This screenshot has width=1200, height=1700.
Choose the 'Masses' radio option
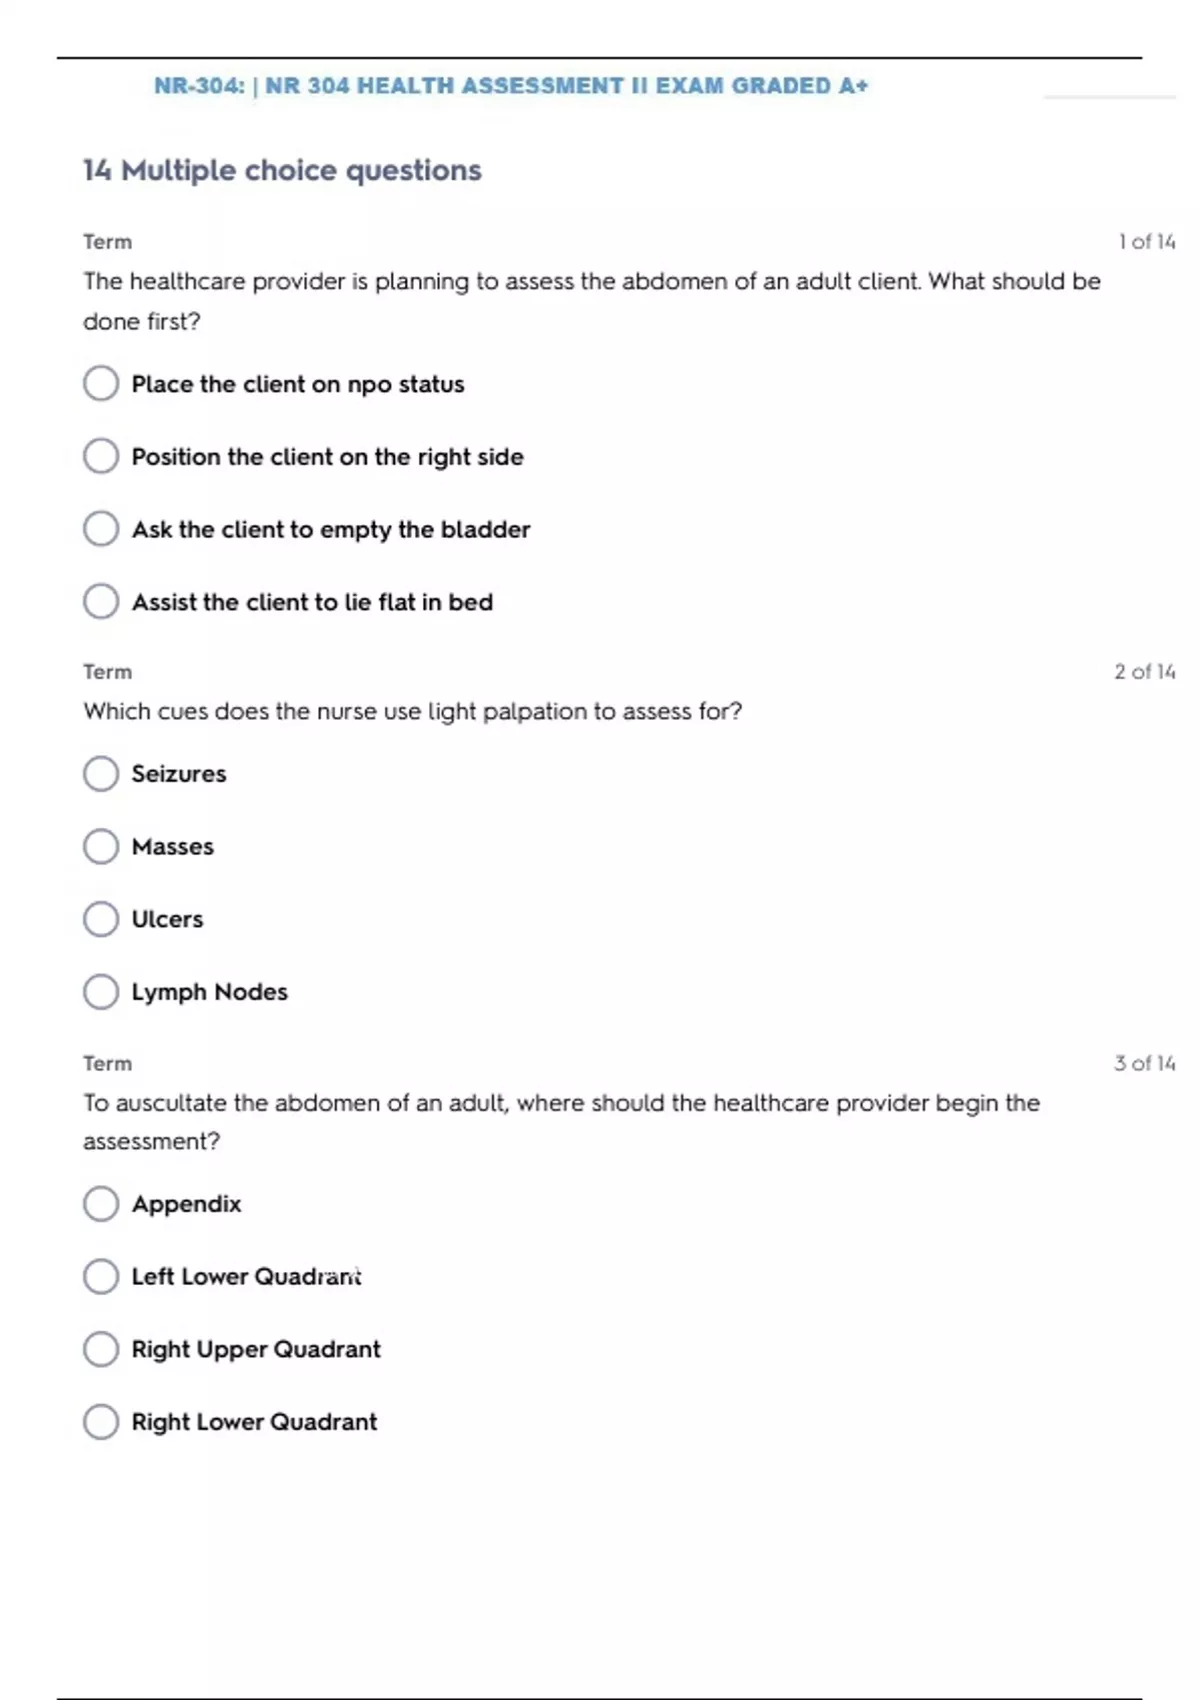click(x=101, y=846)
